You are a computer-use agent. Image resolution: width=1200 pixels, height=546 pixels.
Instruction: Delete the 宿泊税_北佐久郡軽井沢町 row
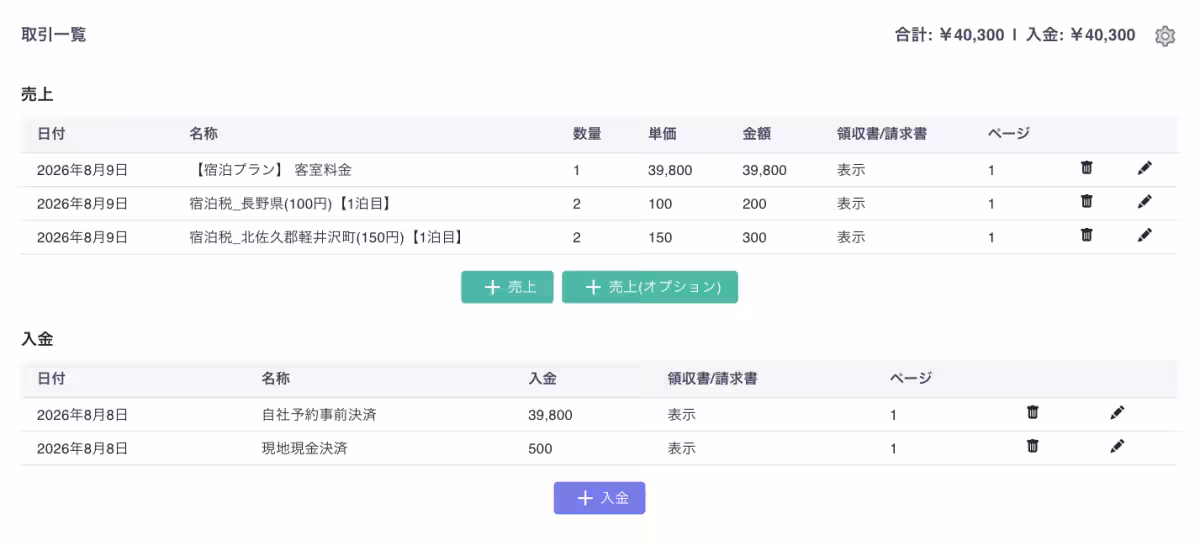point(1086,236)
